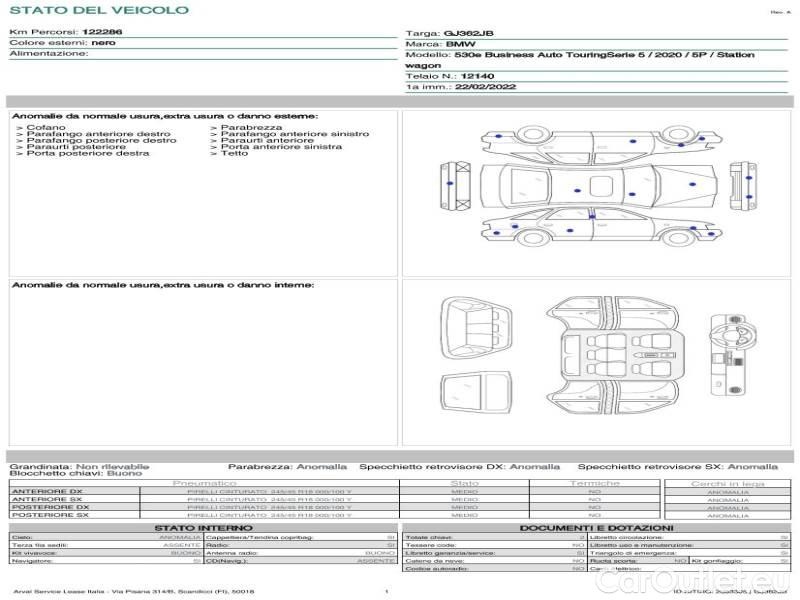Select the Parabrezza anomaly list entry
The height and width of the screenshot is (600, 800).
pyautogui.click(x=251, y=128)
